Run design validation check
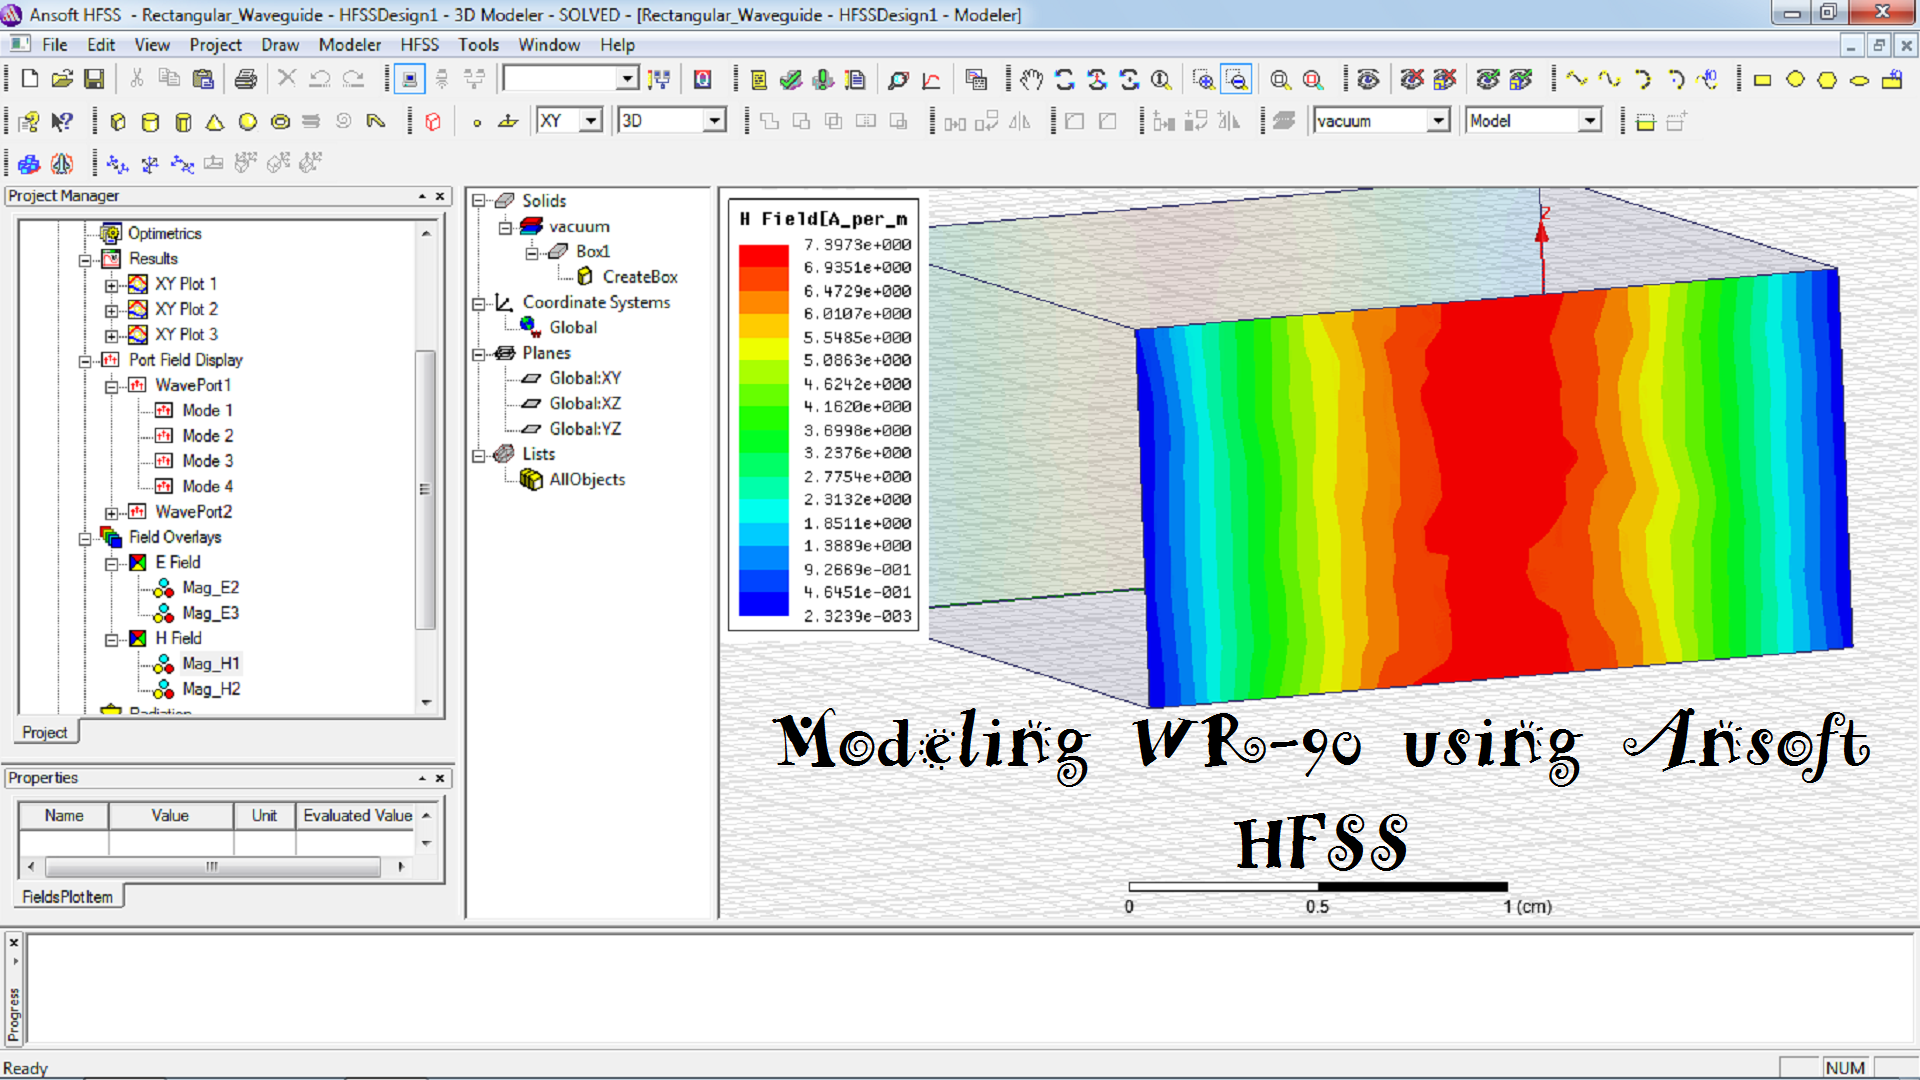Viewport: 1920px width, 1080px height. click(x=791, y=79)
